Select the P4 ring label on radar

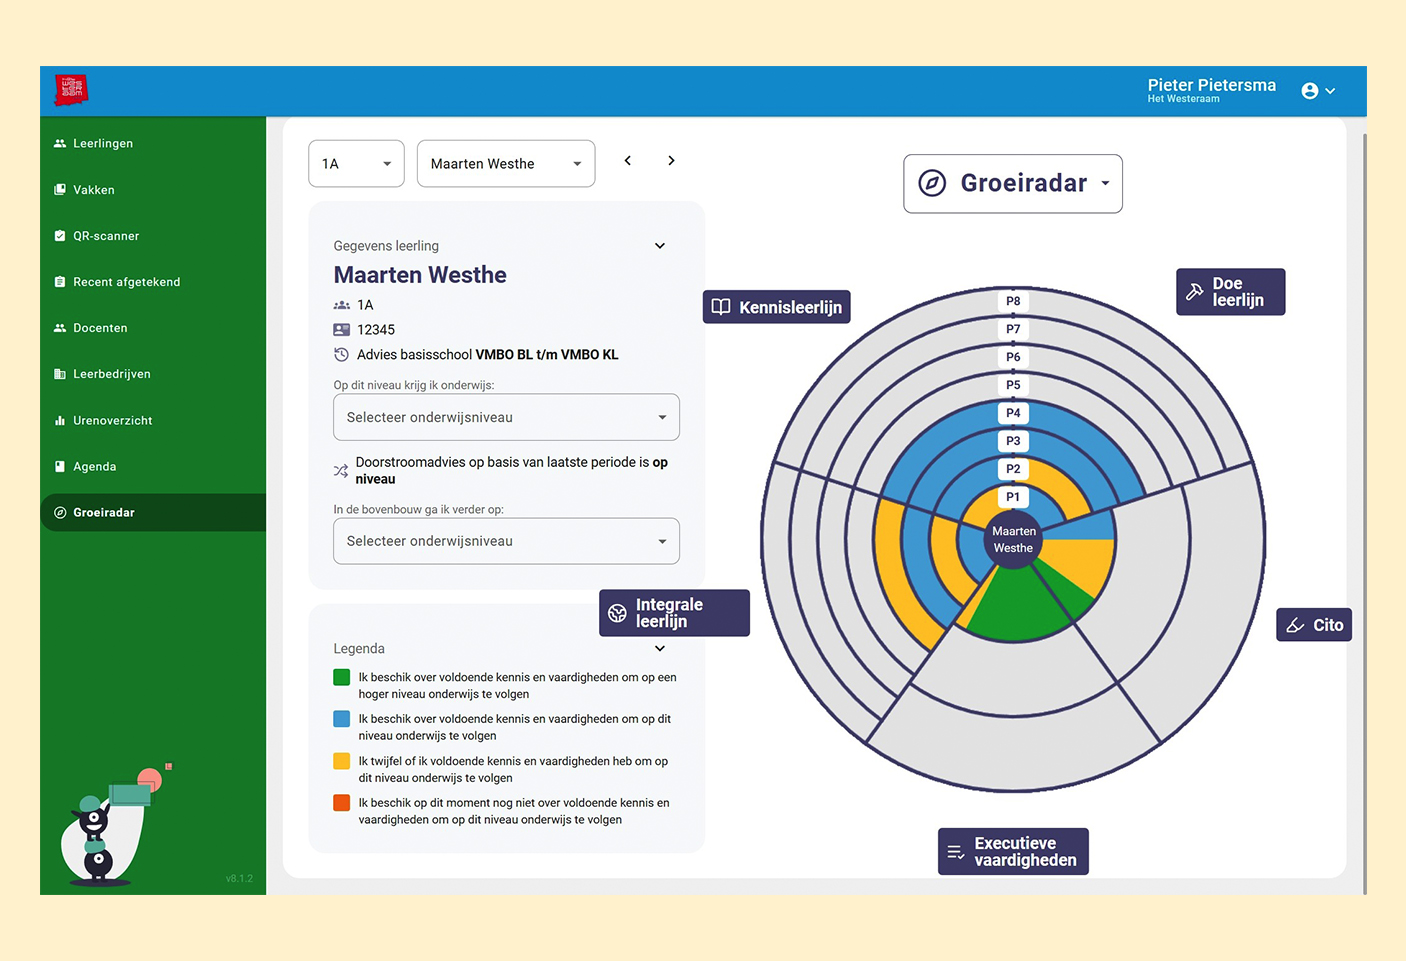click(x=1013, y=413)
